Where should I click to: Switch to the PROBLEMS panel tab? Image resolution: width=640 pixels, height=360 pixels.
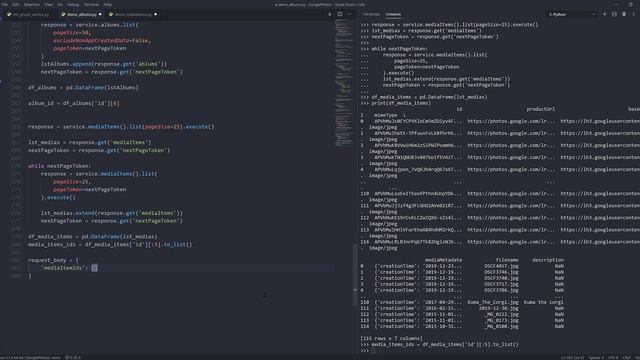[371, 14]
